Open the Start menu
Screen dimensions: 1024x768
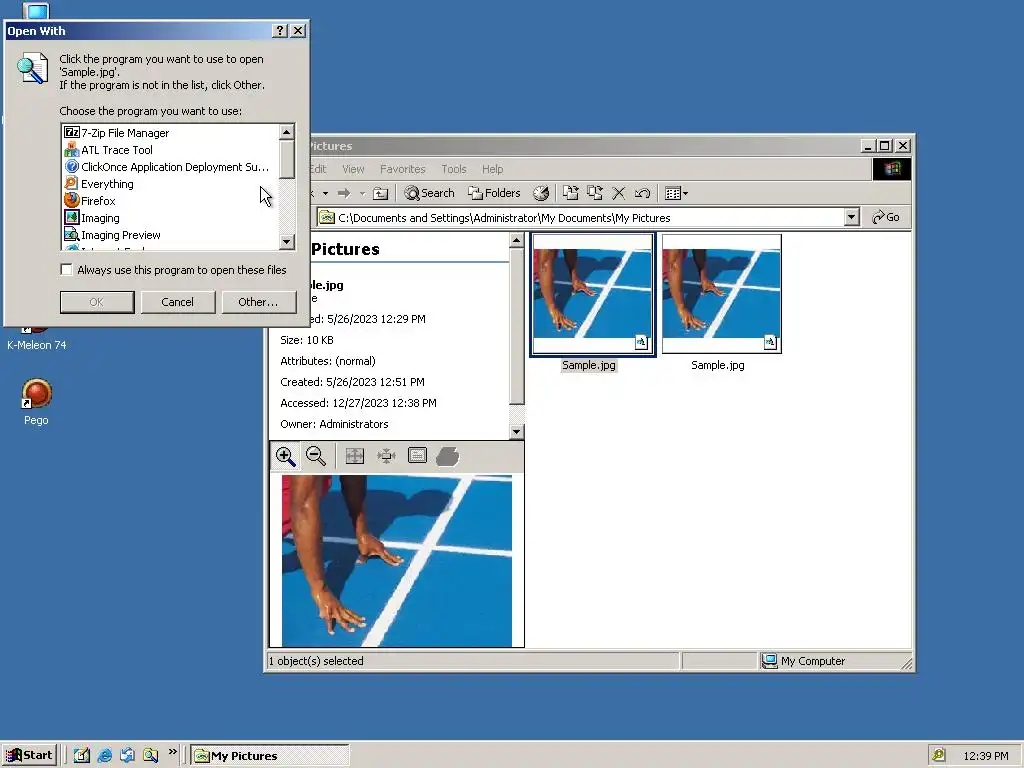(x=29, y=755)
